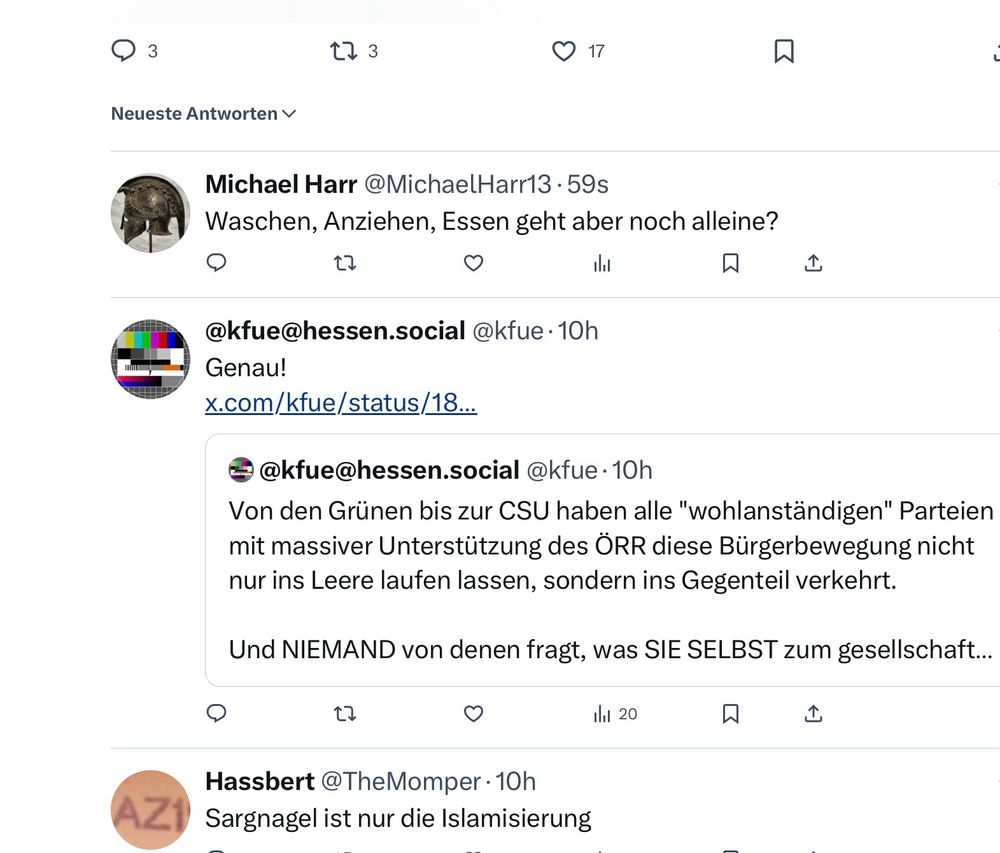Like the main post with 17 likes
Screen dimensions: 1000x853
[x=564, y=51]
